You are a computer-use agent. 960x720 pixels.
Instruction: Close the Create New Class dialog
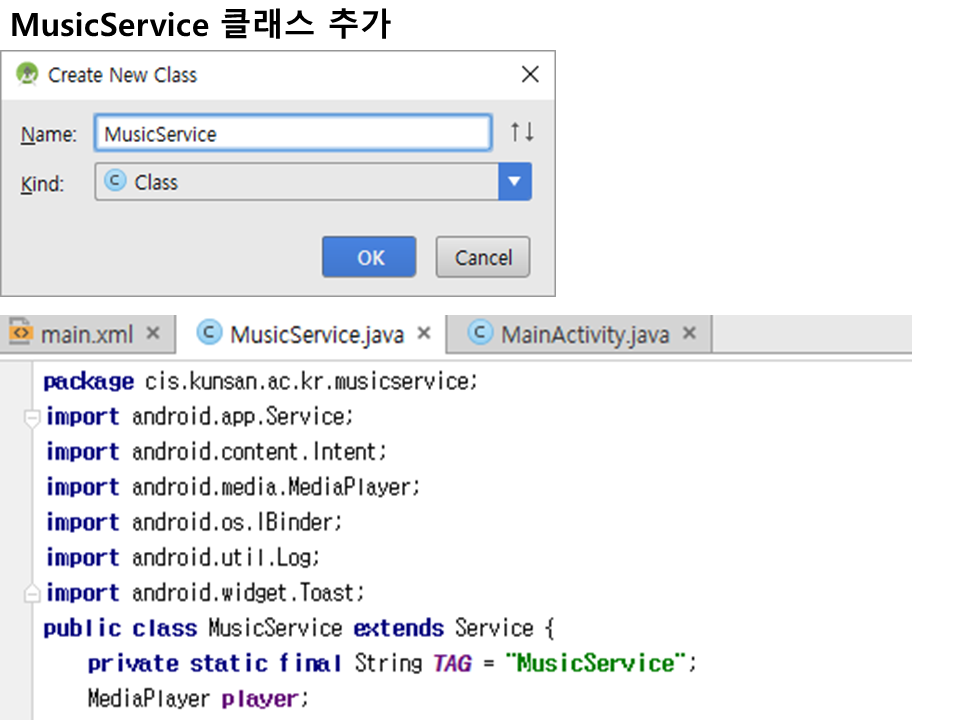tap(530, 75)
